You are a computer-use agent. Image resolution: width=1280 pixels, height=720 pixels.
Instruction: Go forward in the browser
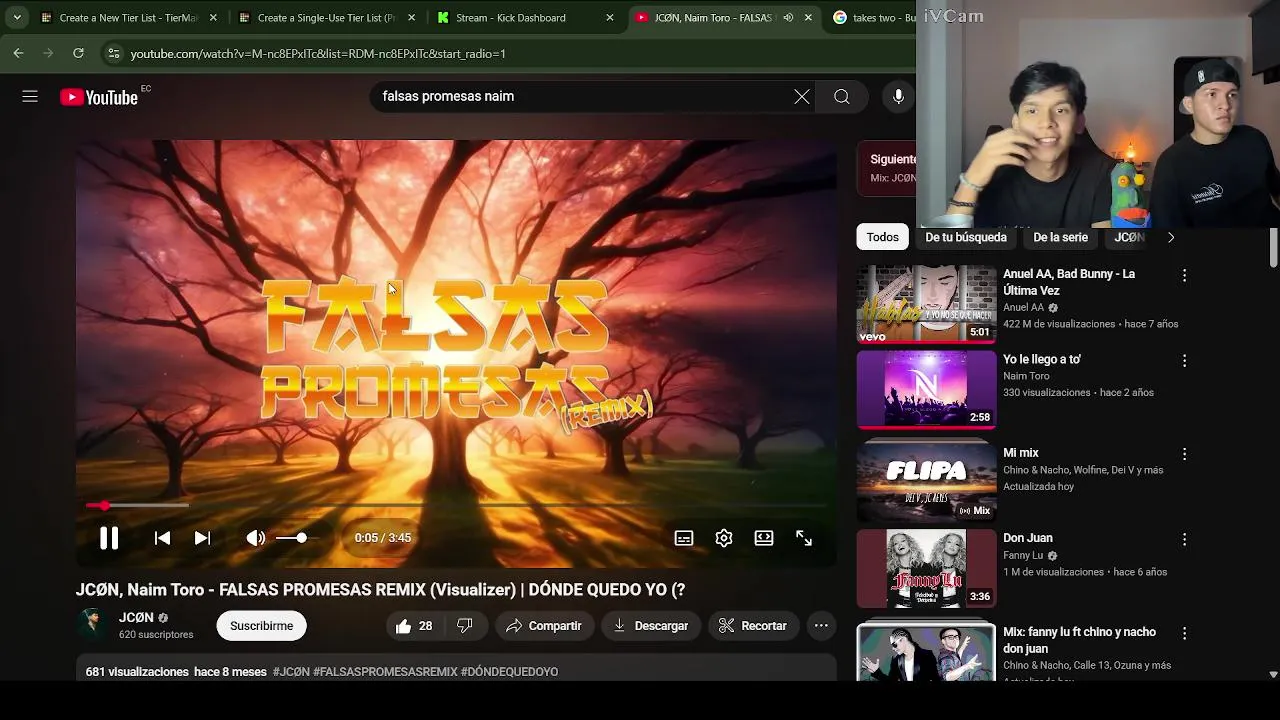[48, 53]
